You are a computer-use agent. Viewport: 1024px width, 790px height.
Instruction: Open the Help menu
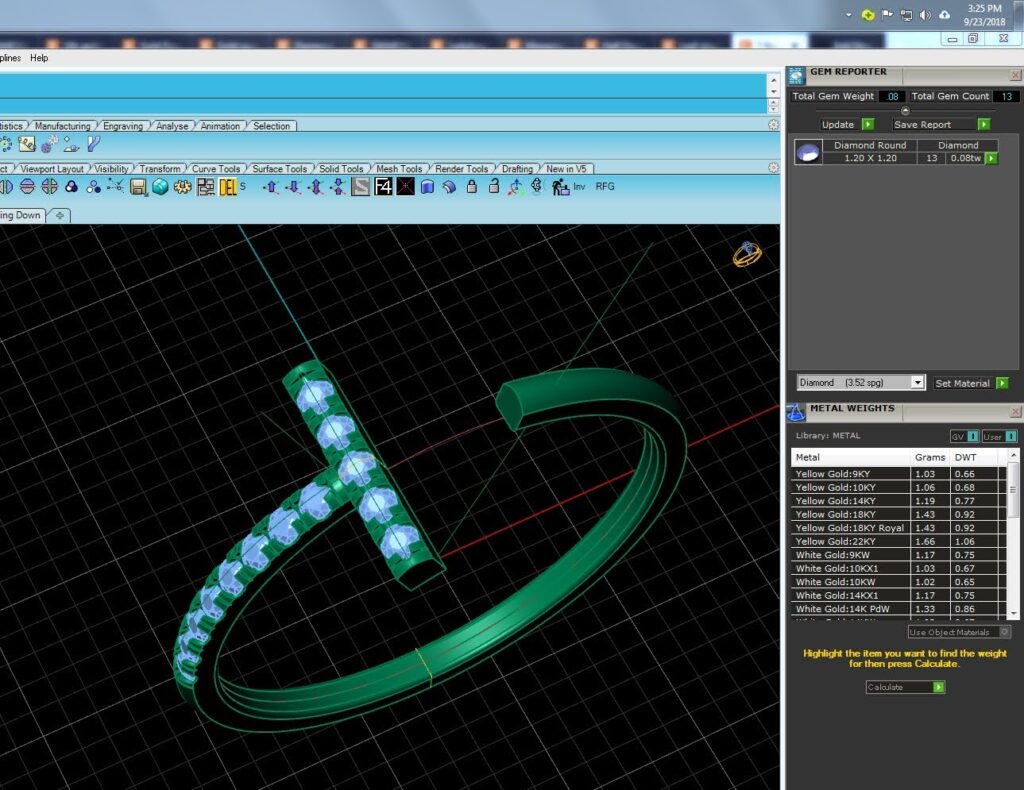point(39,57)
